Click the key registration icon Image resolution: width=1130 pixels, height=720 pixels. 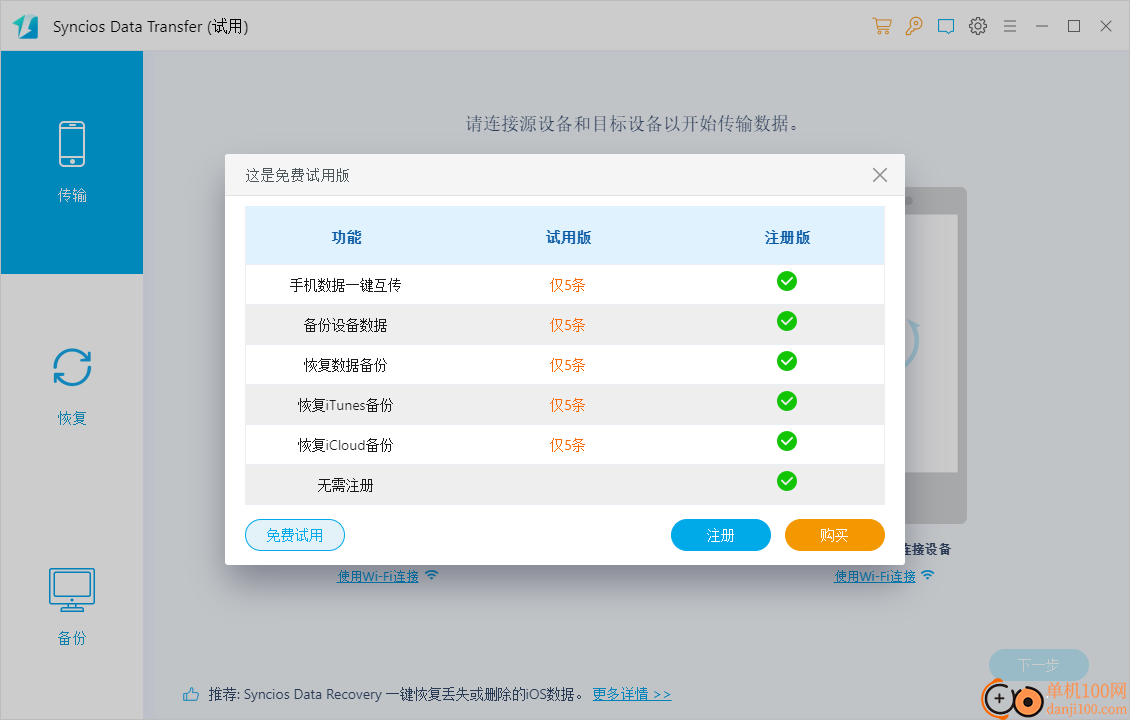pyautogui.click(x=914, y=26)
